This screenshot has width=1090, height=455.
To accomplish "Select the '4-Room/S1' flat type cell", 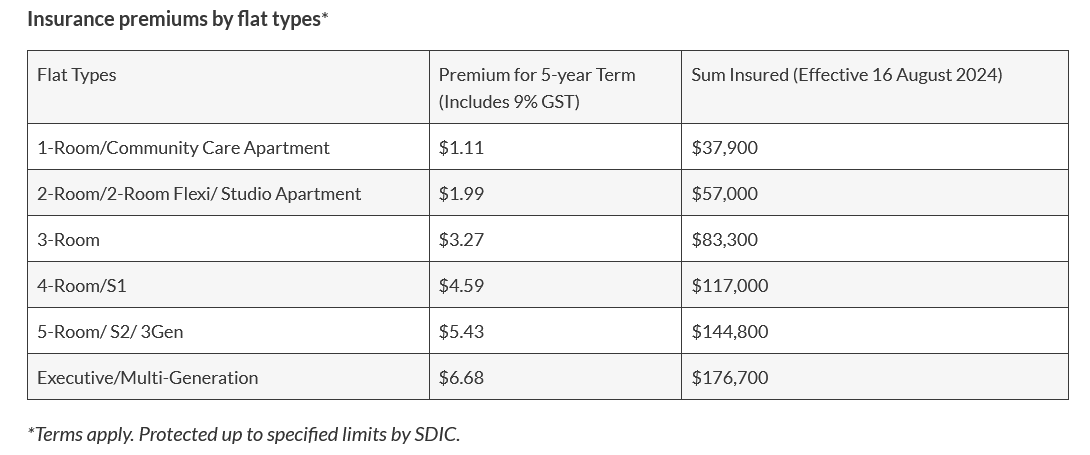I will (x=82, y=286).
